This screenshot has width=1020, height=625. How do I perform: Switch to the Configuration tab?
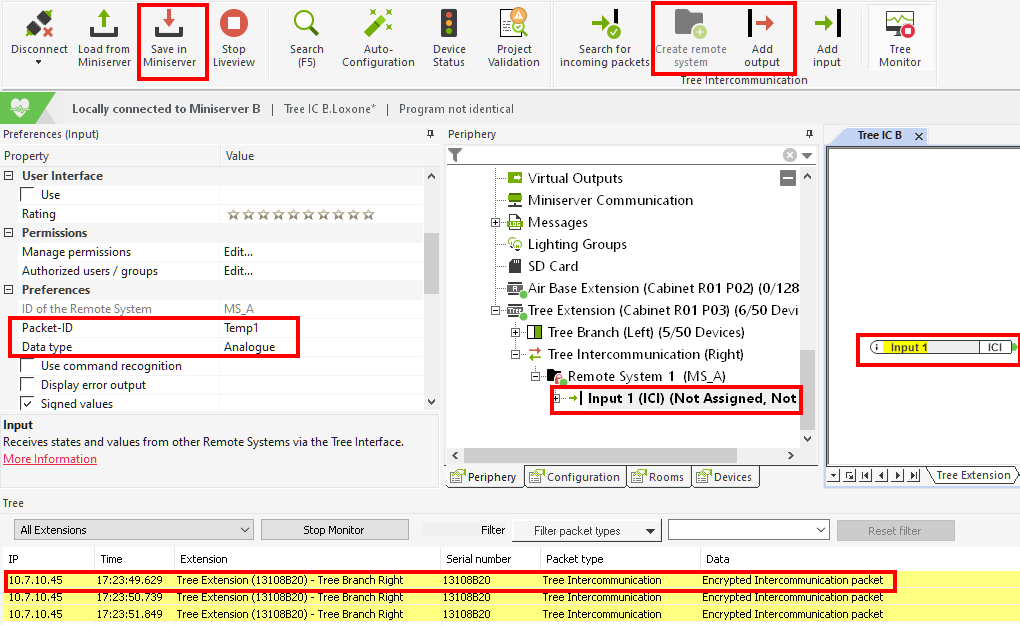point(575,477)
